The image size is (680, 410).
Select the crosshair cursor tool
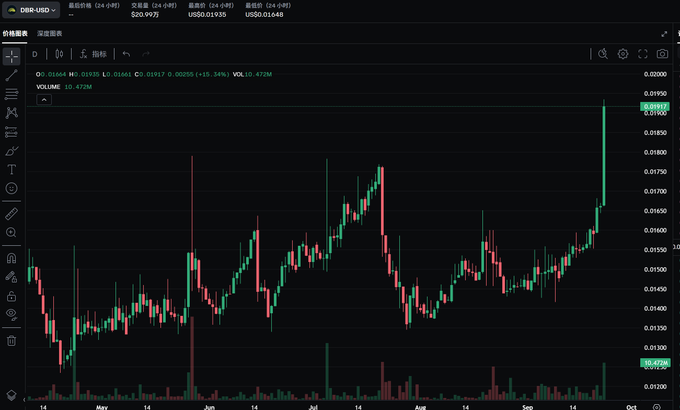point(12,56)
